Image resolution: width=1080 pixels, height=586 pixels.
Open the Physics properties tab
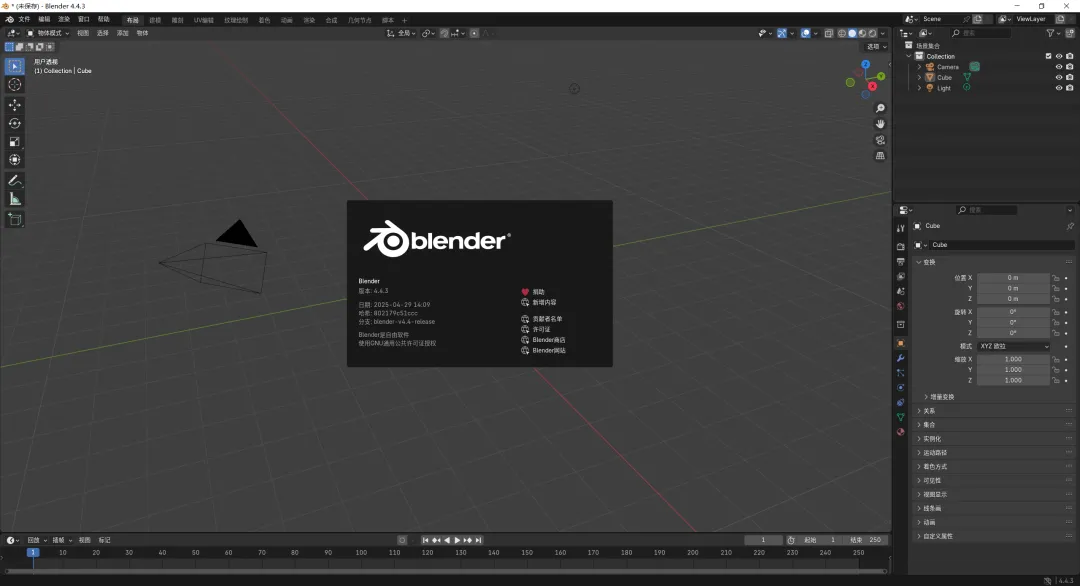pos(900,388)
